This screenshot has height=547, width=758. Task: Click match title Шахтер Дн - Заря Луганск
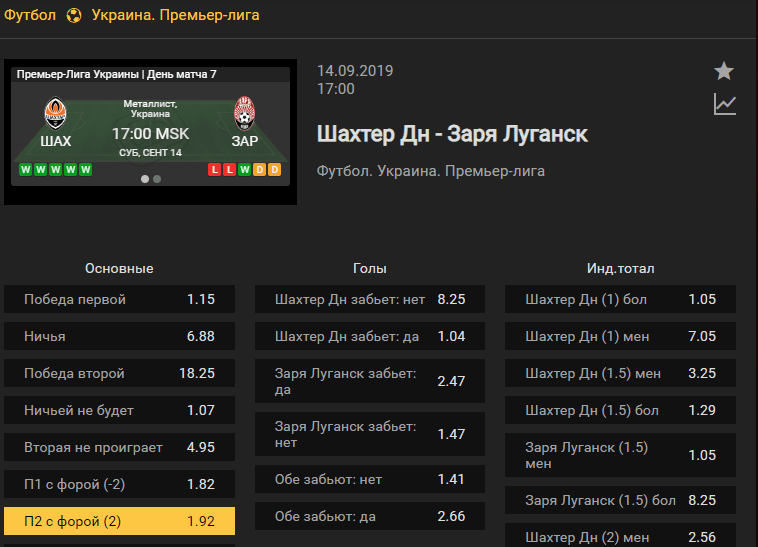[x=452, y=134]
